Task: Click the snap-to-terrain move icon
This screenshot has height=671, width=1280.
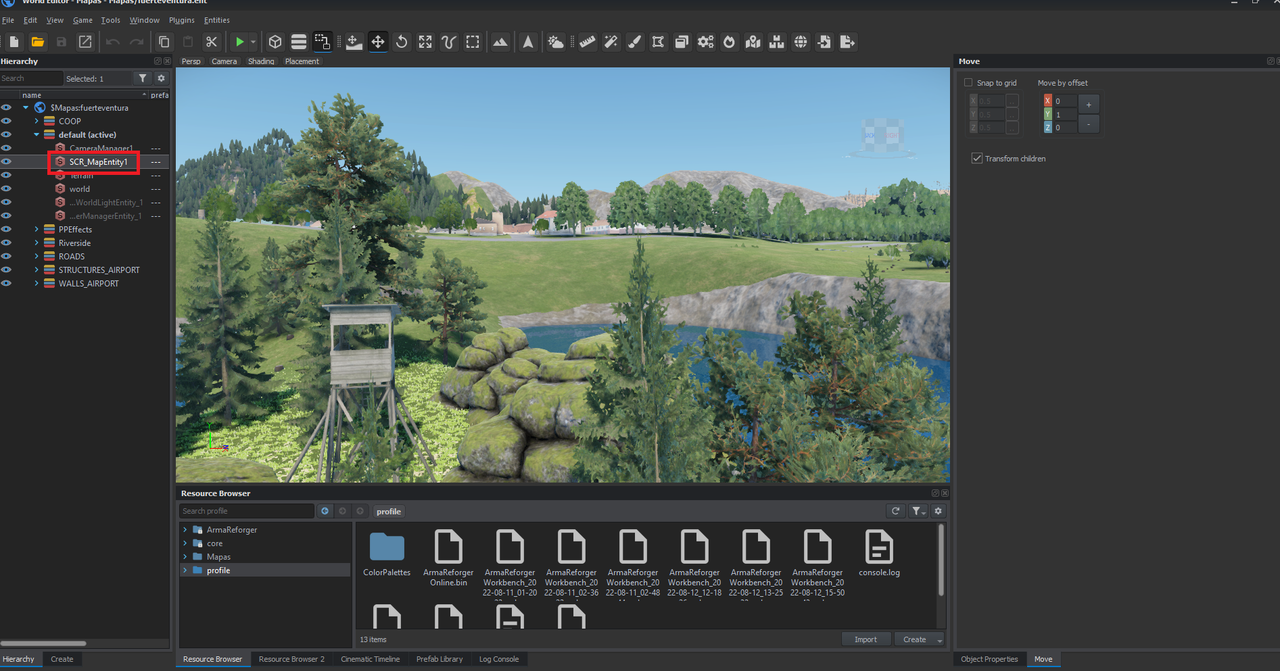Action: pos(354,42)
